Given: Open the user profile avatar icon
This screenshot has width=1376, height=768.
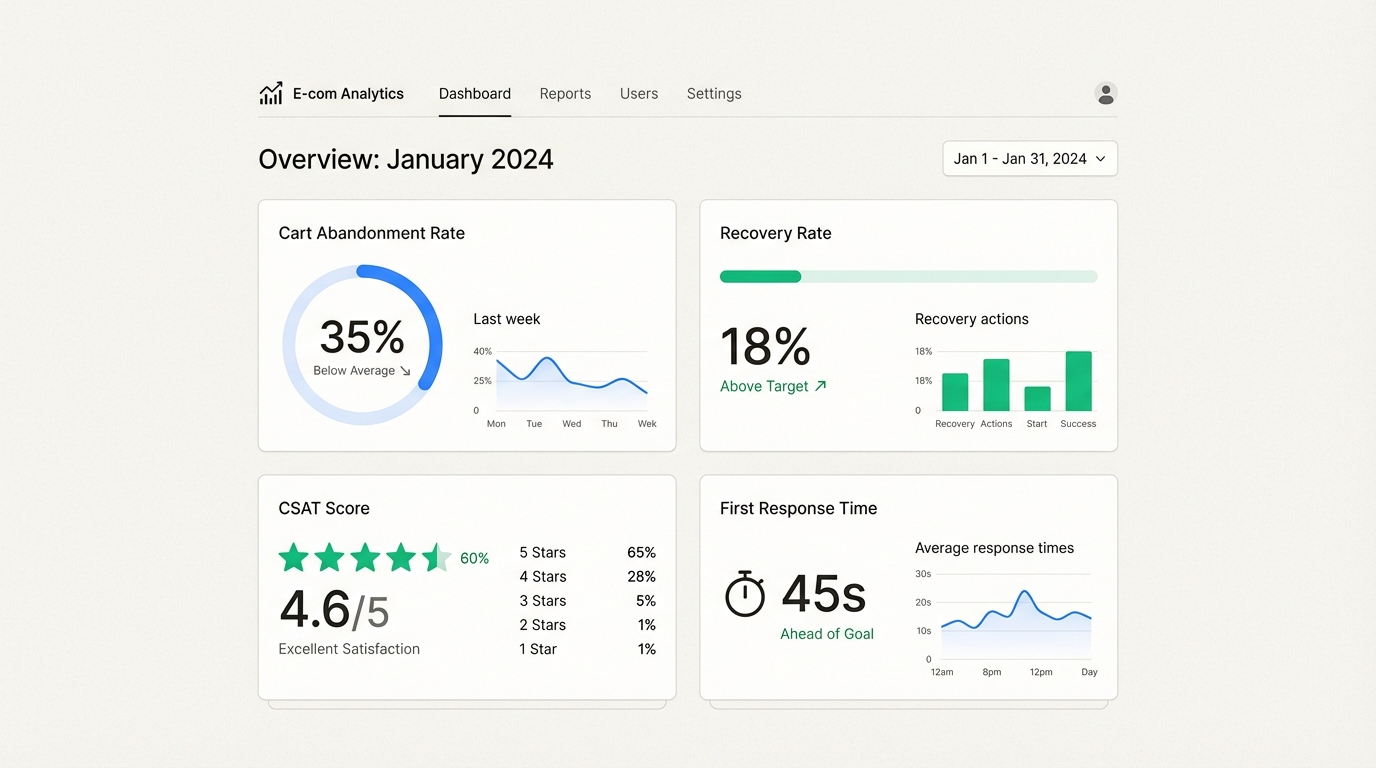Looking at the screenshot, I should click(1105, 94).
